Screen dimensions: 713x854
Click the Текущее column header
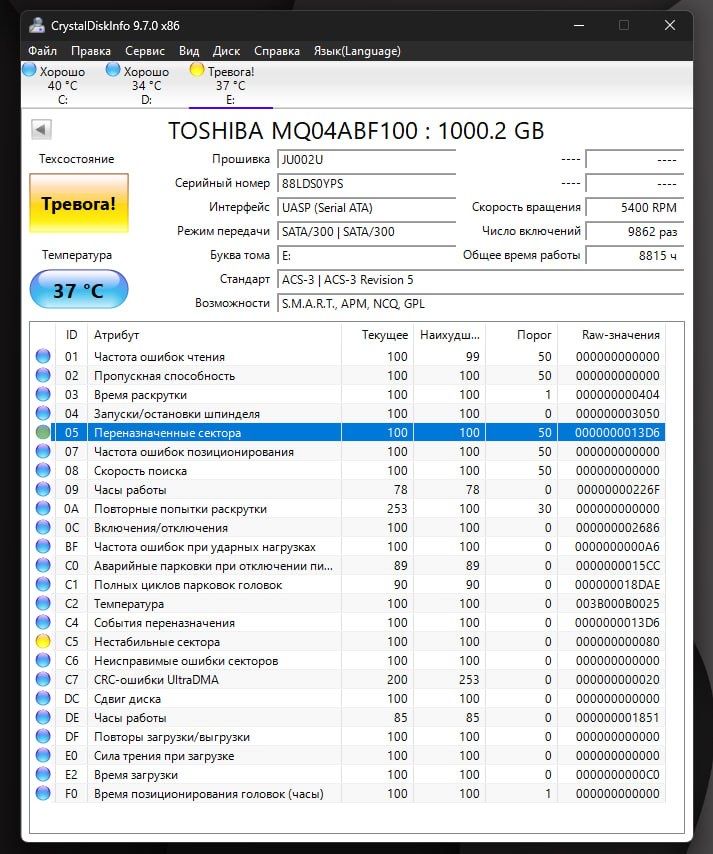pyautogui.click(x=377, y=335)
